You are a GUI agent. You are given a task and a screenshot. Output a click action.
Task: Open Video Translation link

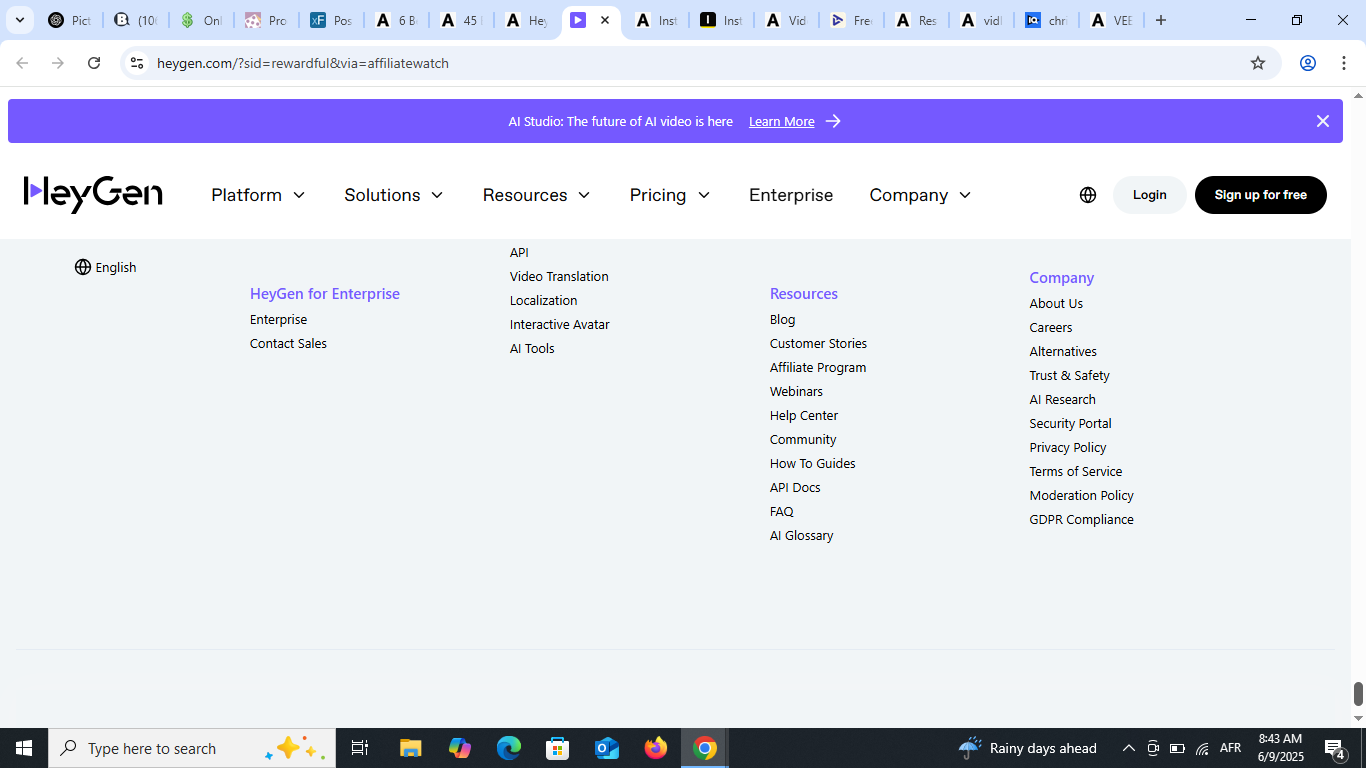click(559, 277)
